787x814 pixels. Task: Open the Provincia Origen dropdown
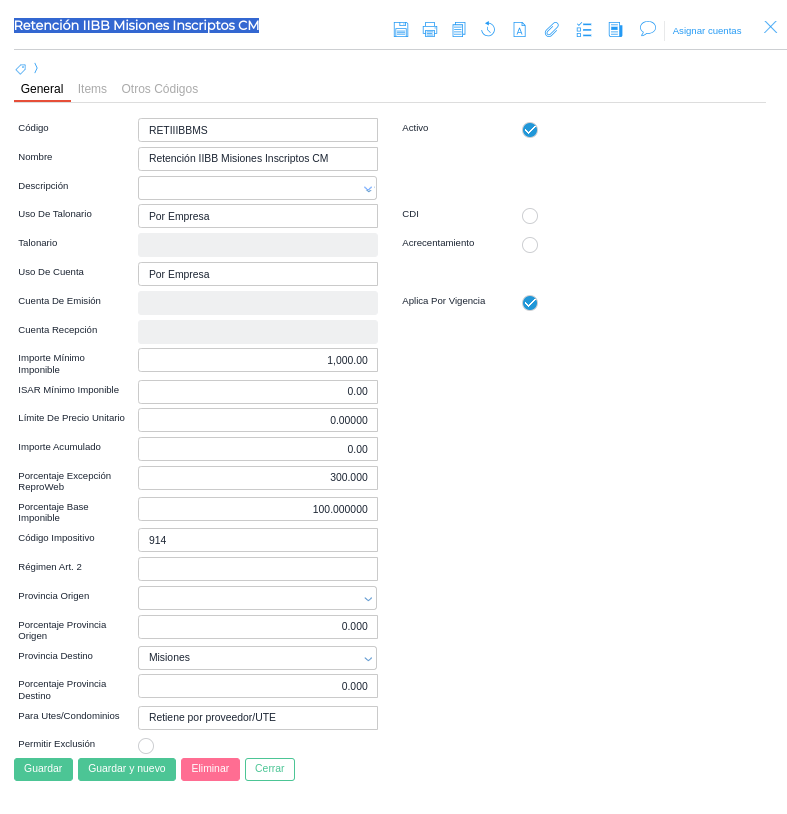tap(257, 598)
